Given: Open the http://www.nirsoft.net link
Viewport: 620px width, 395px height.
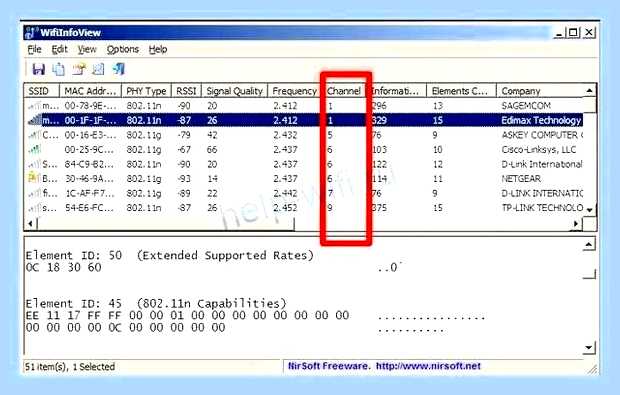Looking at the screenshot, I should point(428,366).
